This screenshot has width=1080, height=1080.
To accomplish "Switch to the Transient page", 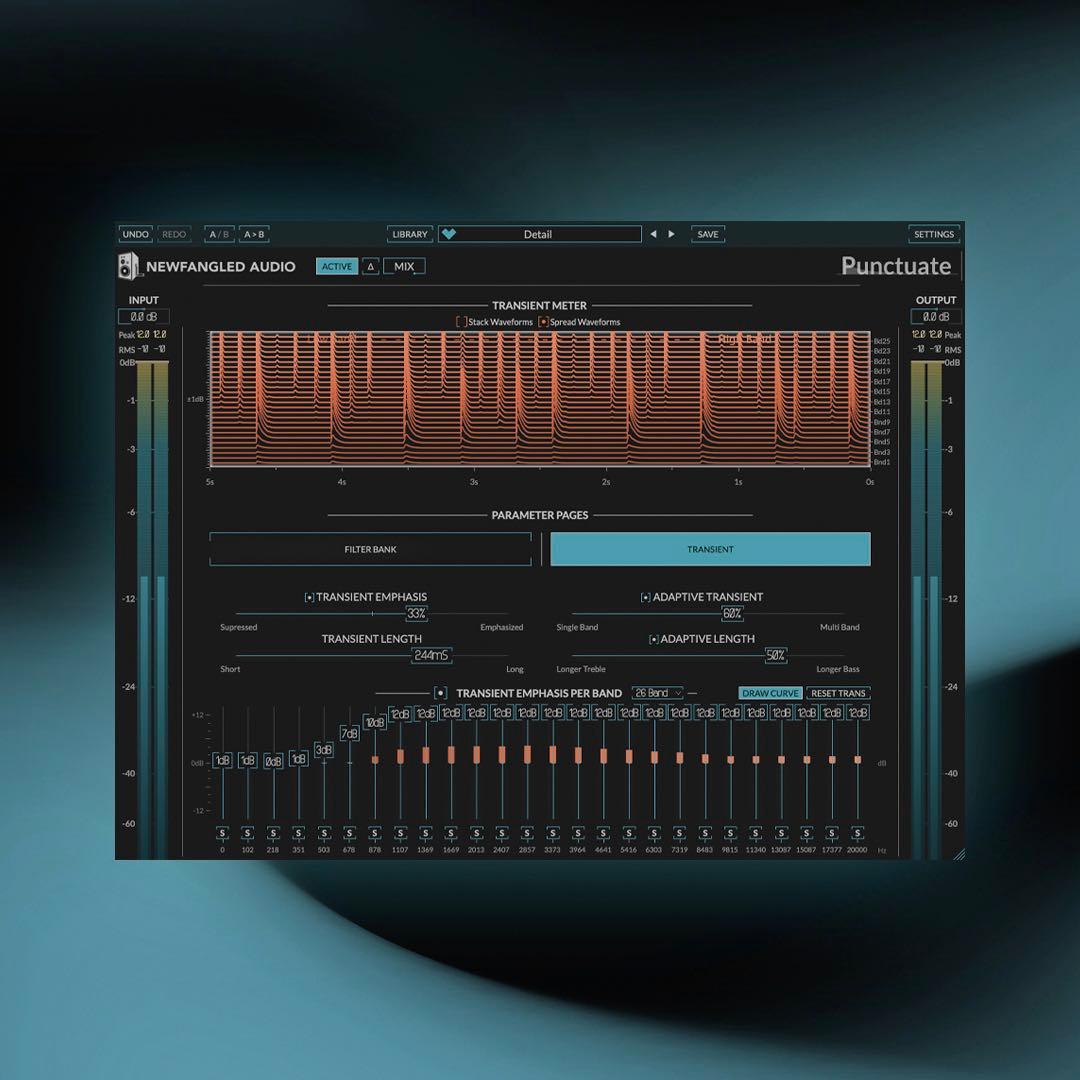I will pyautogui.click(x=710, y=549).
